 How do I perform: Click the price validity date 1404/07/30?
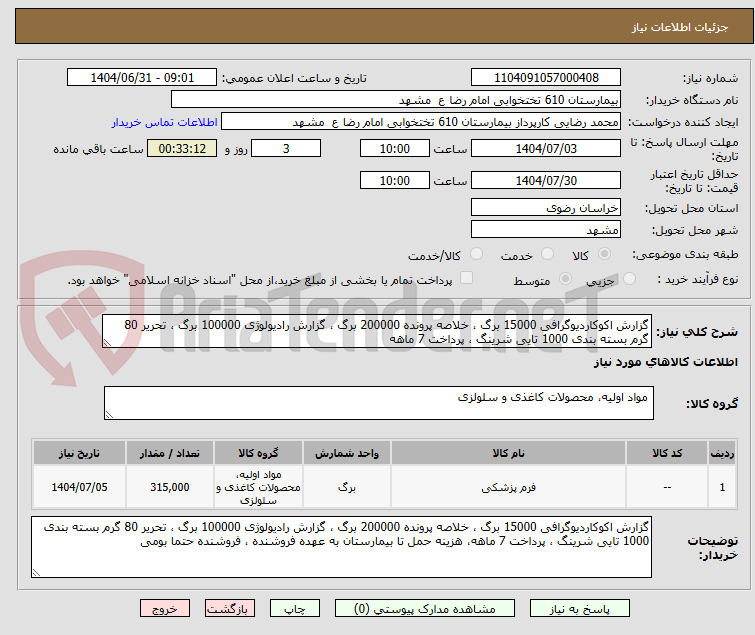click(546, 181)
